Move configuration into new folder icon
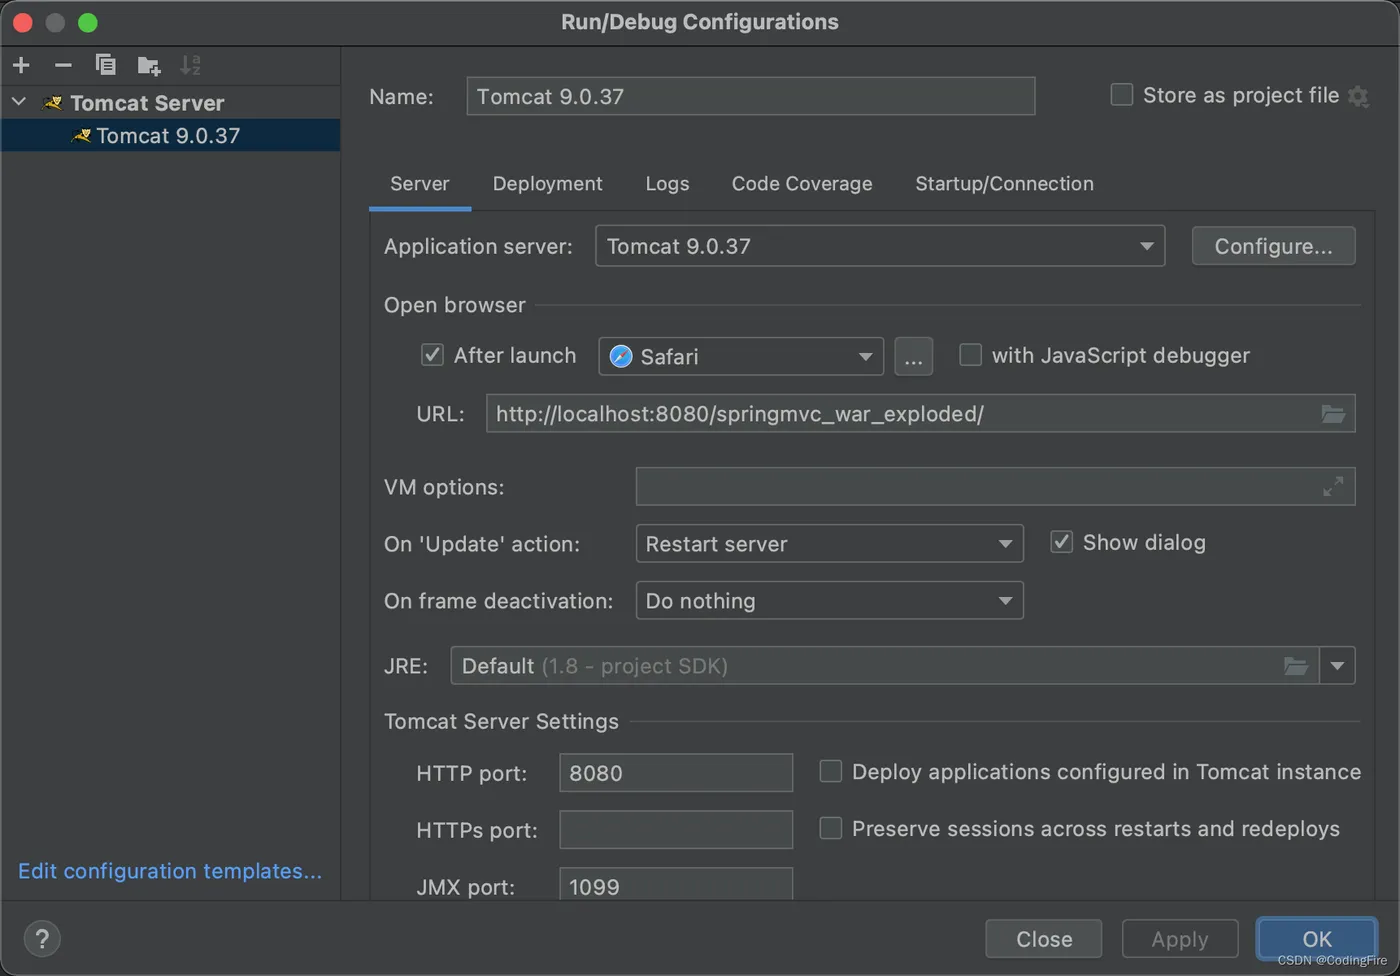The width and height of the screenshot is (1400, 976). click(149, 66)
